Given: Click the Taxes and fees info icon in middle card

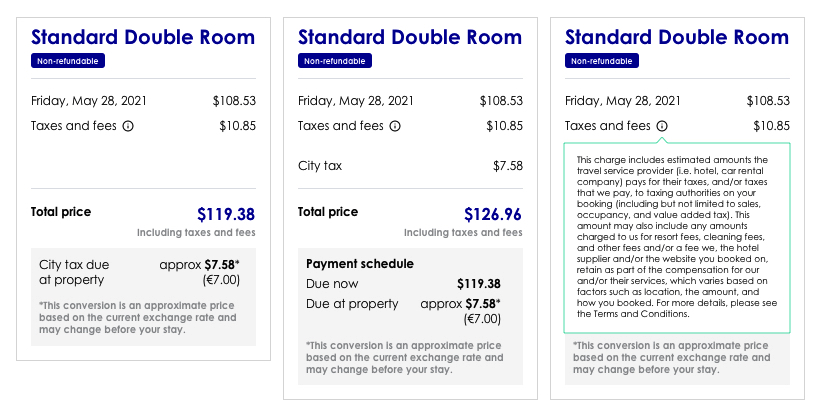Looking at the screenshot, I should [395, 126].
